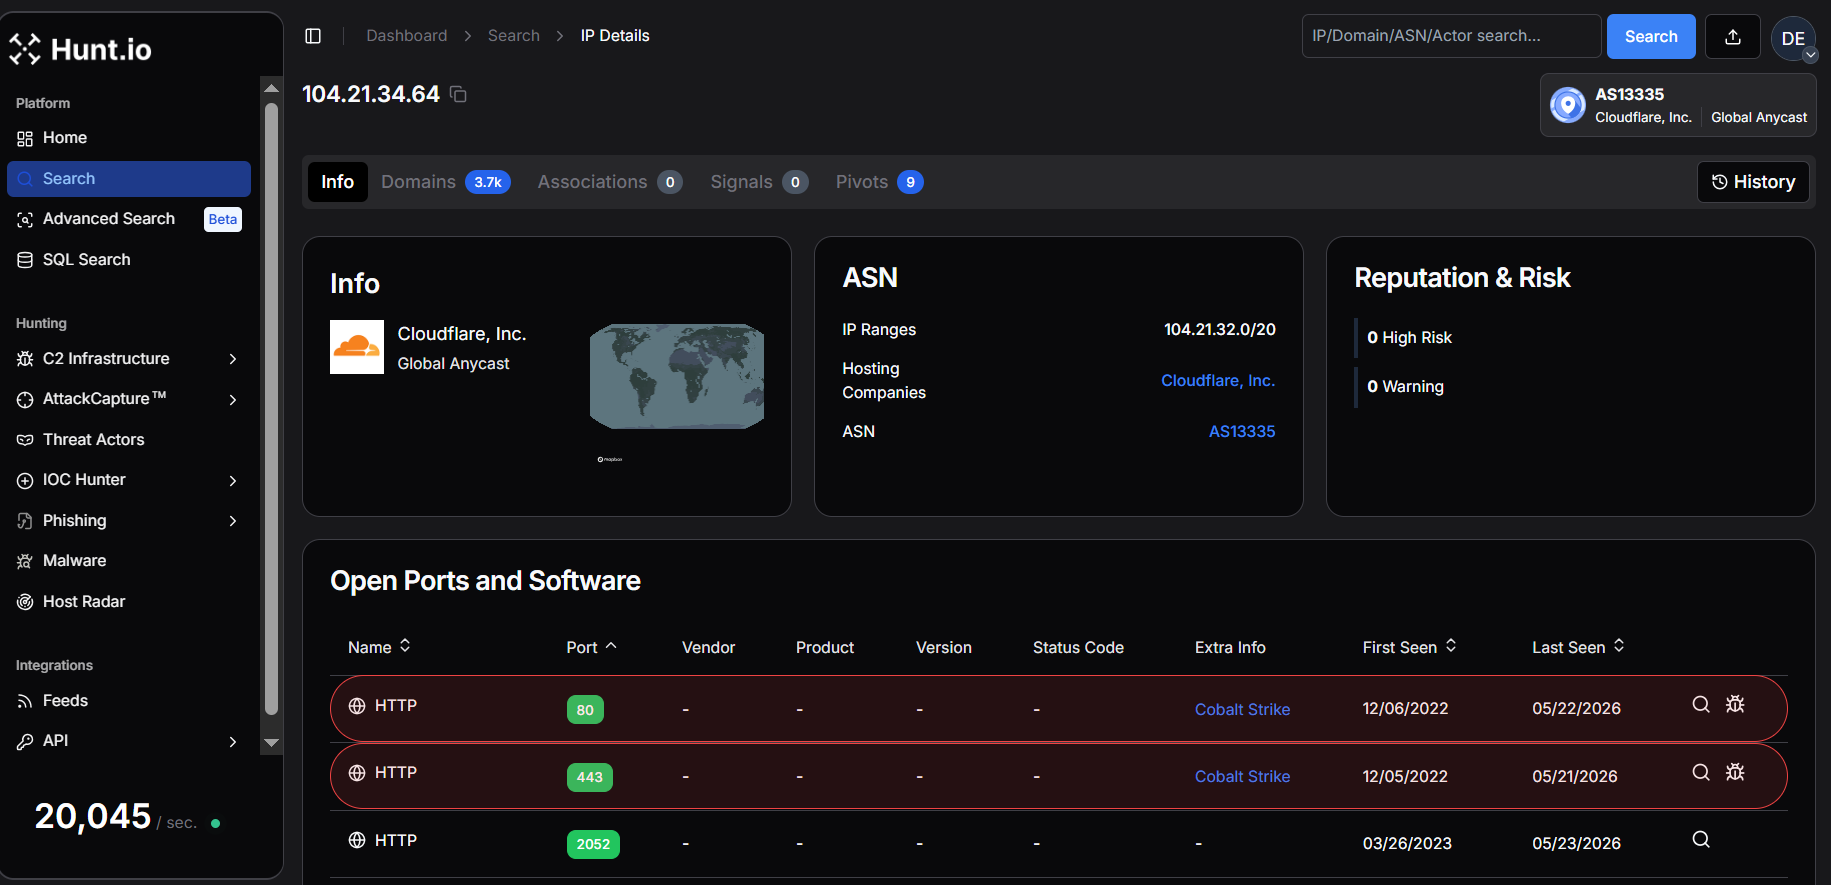This screenshot has height=885, width=1831.
Task: Switch to the Info tab
Action: [x=338, y=182]
